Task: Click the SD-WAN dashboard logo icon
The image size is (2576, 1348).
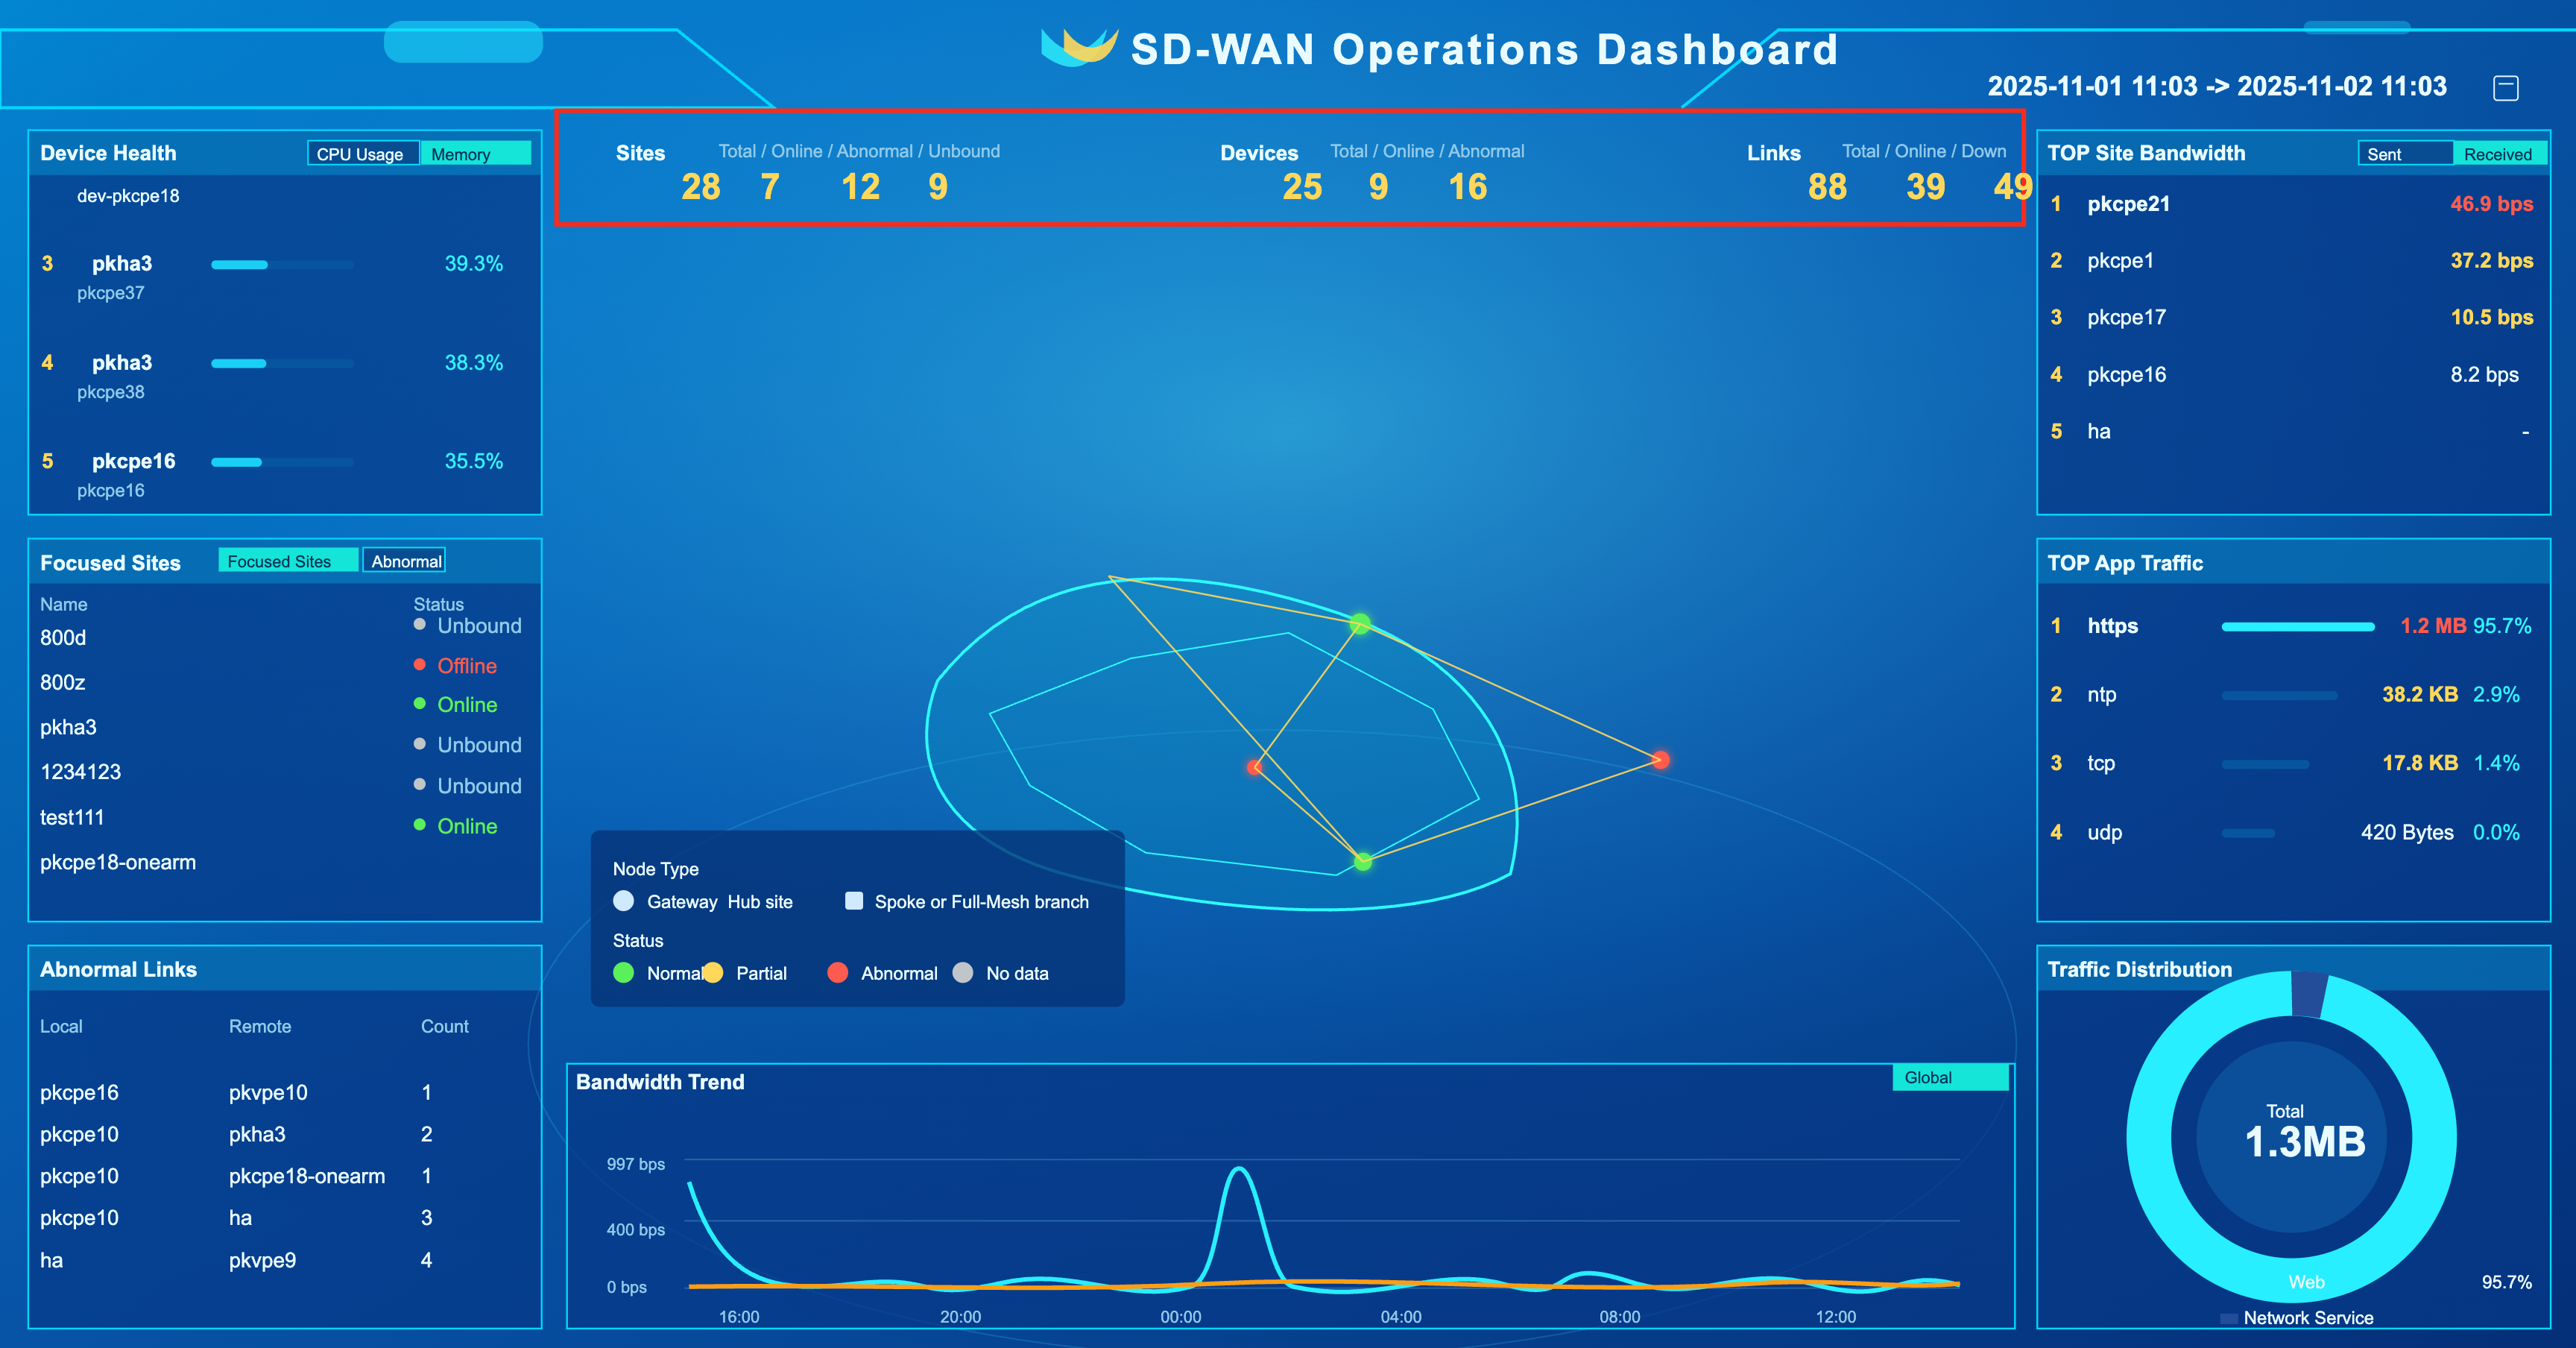Action: click(x=1078, y=47)
